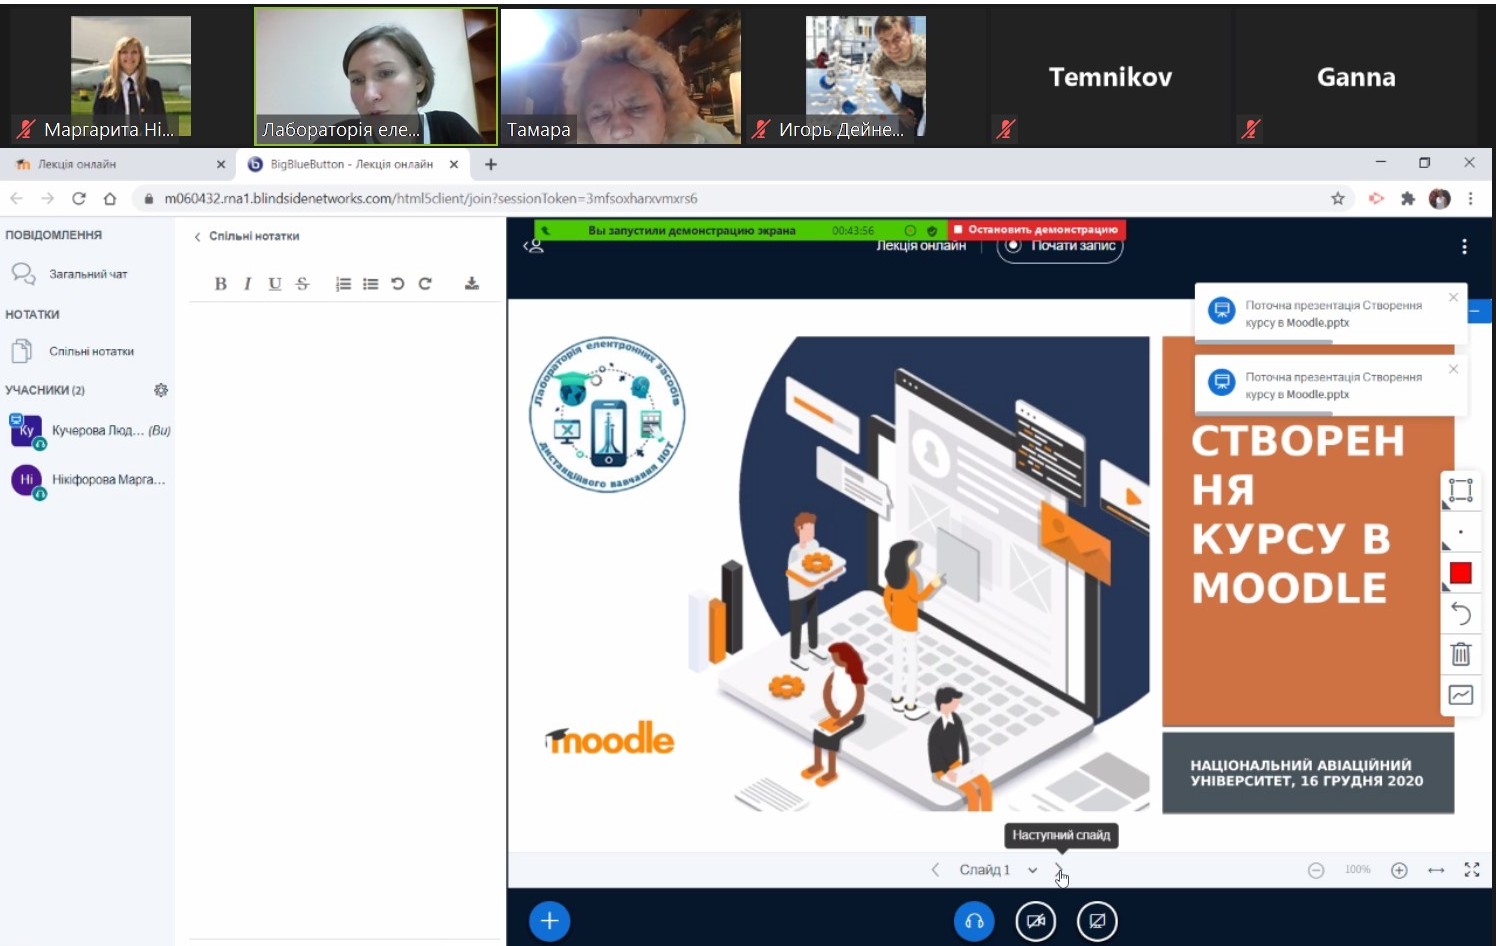
Task: Download the shared notes via export icon
Action: 472,284
